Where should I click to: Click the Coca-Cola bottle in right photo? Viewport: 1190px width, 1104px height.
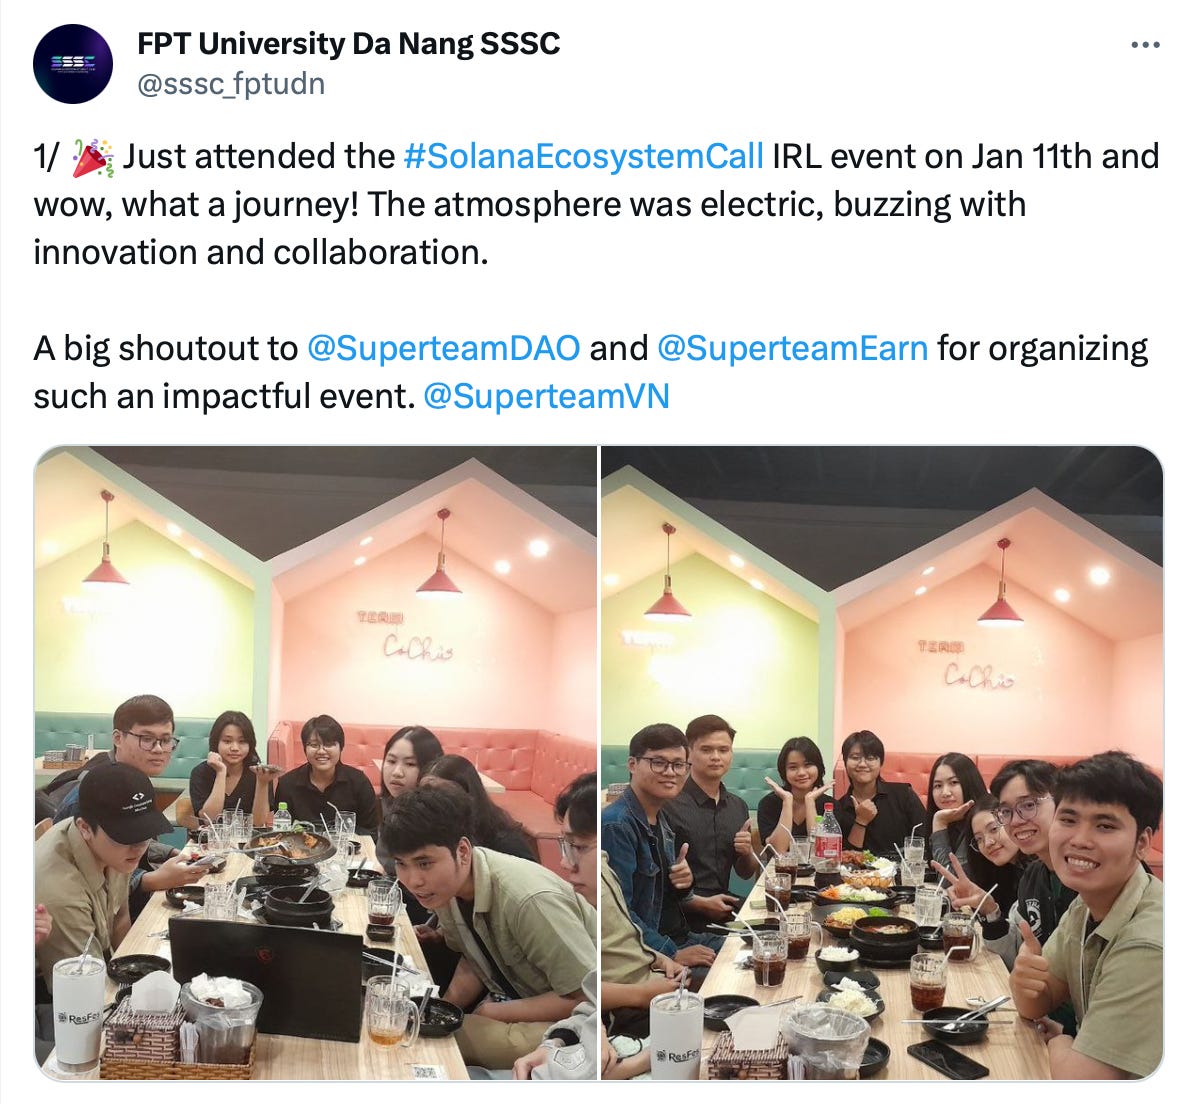click(827, 837)
